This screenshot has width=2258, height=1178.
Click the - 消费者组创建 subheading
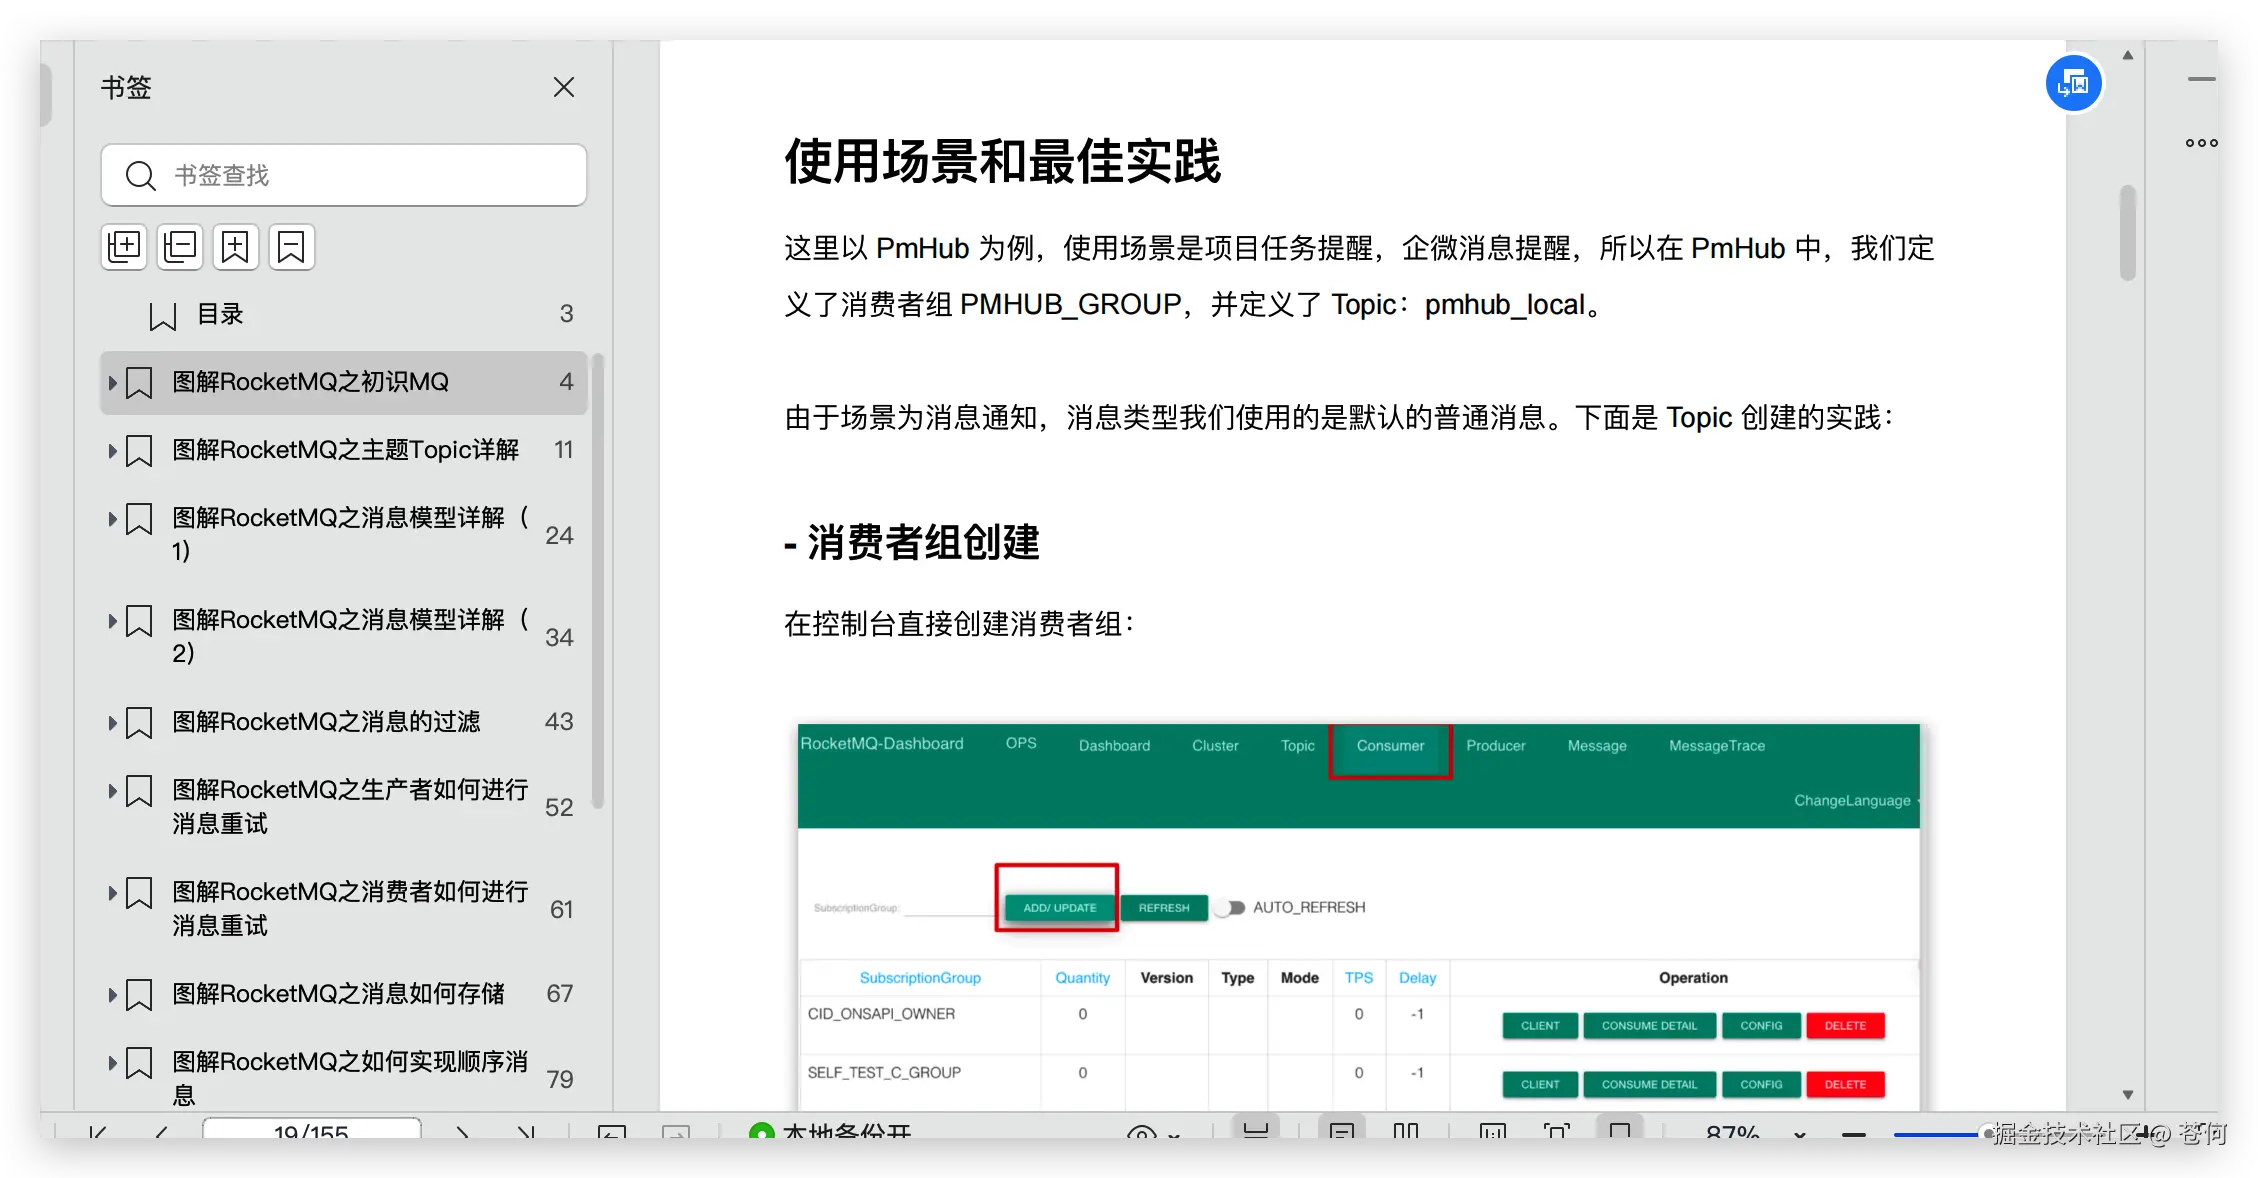(x=912, y=543)
